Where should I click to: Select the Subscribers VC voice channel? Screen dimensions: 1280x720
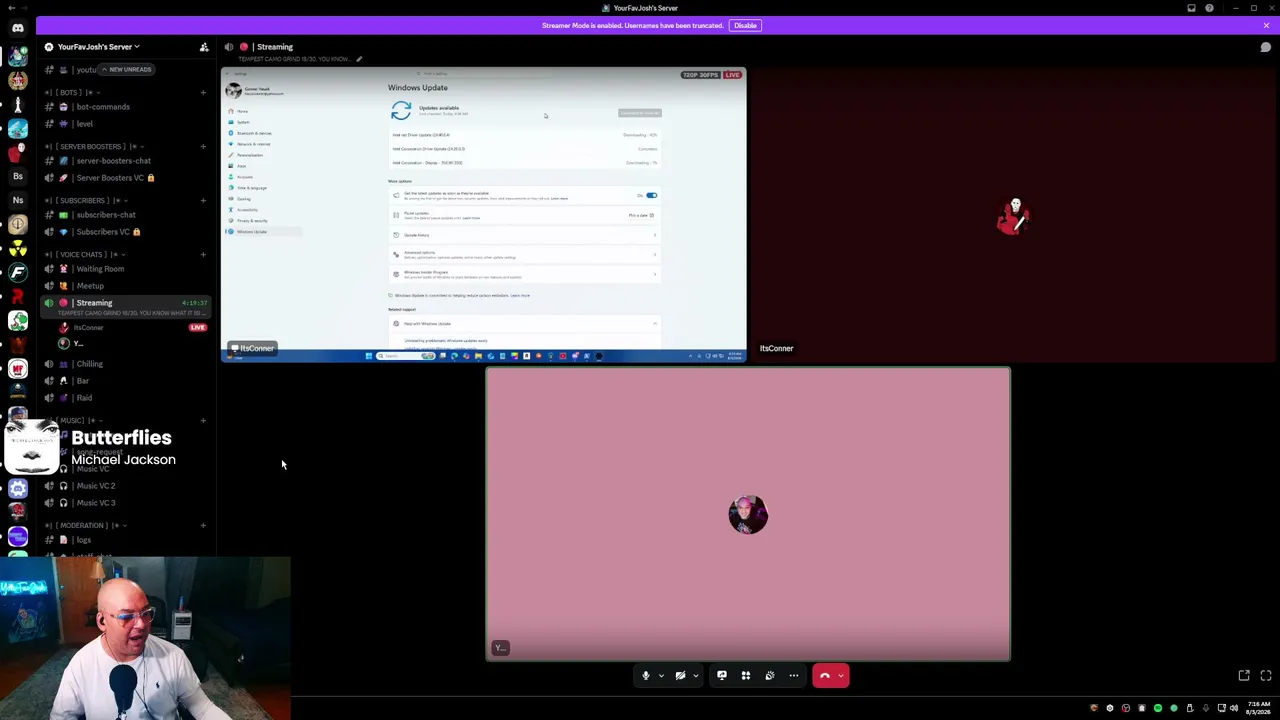[x=125, y=232]
